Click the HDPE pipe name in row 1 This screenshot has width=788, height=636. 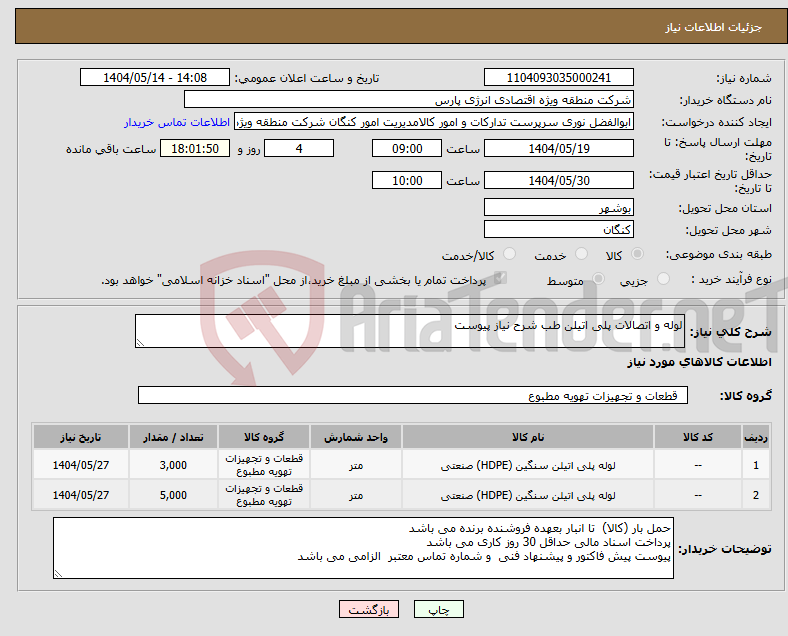click(528, 465)
